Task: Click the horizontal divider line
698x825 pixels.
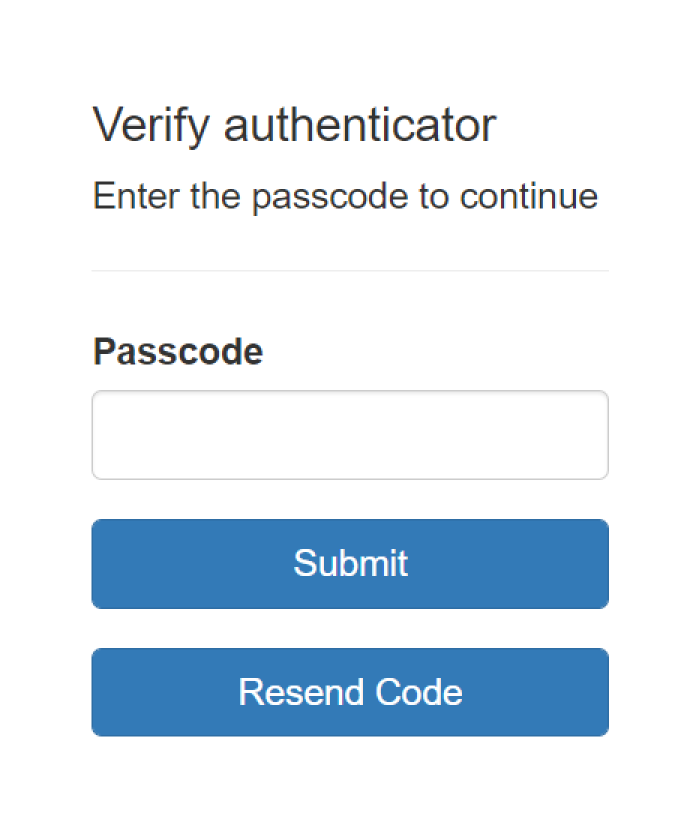Action: [x=349, y=269]
